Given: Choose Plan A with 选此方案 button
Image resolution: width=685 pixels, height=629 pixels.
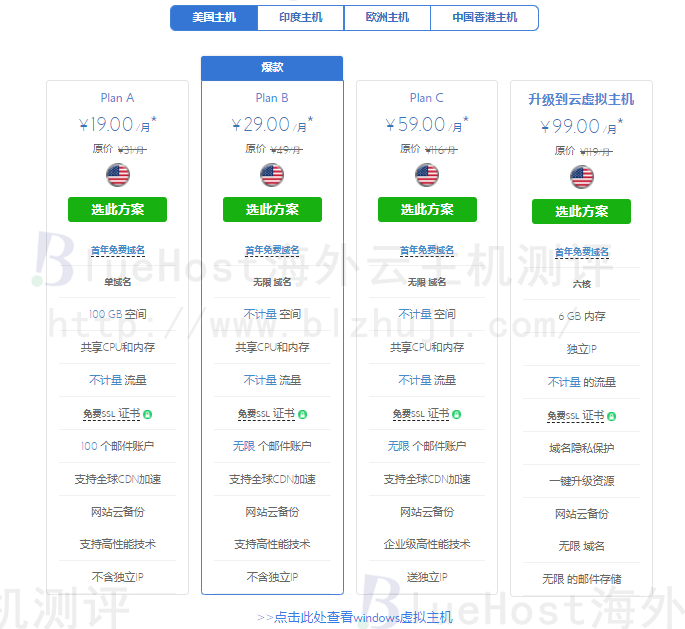Looking at the screenshot, I should 118,209.
